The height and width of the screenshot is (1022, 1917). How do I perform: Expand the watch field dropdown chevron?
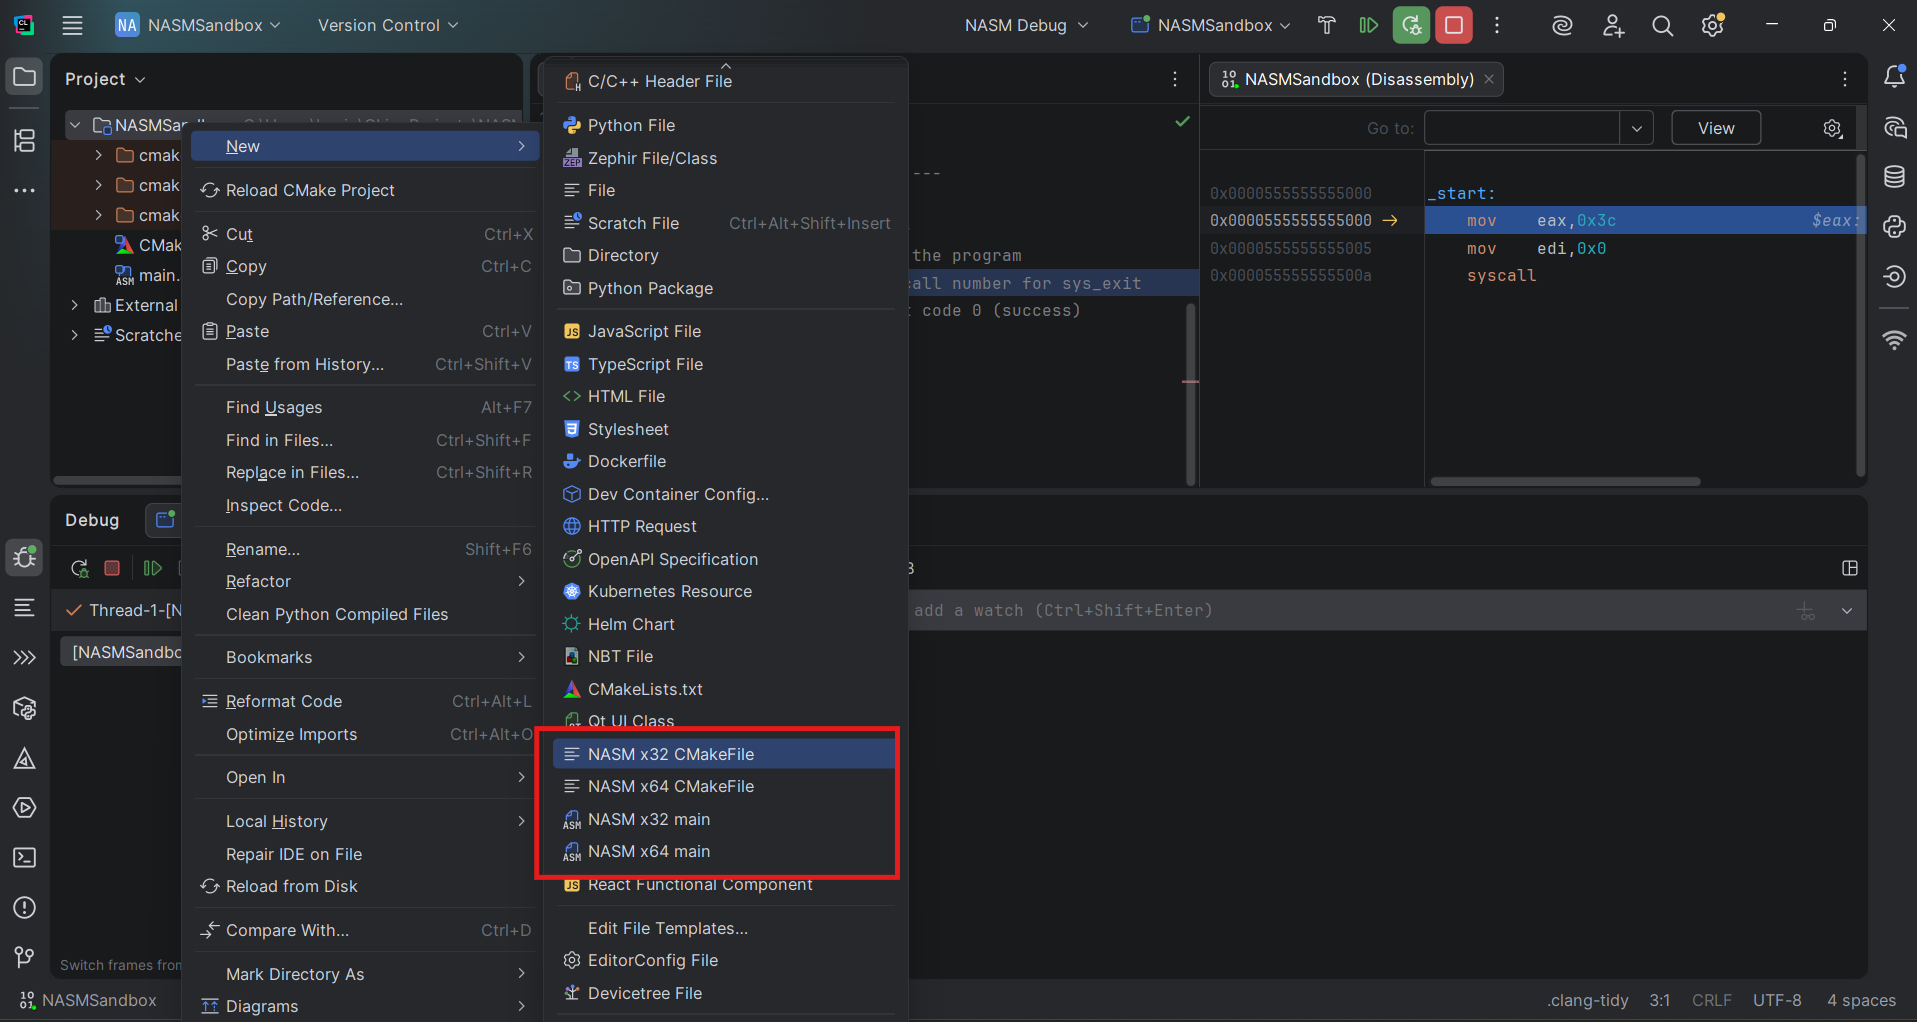1846,611
